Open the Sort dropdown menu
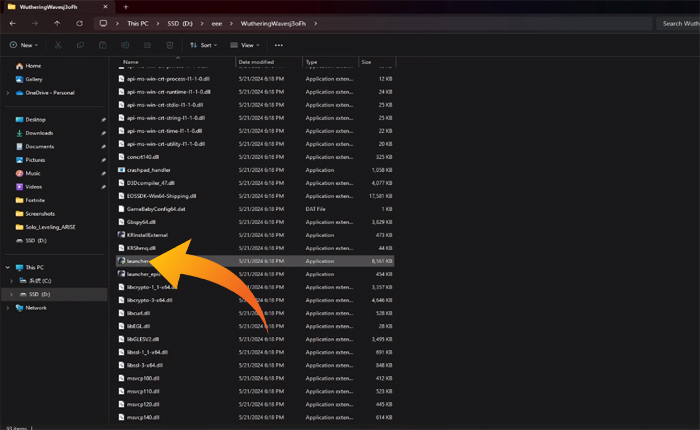The width and height of the screenshot is (700, 430). (x=203, y=45)
